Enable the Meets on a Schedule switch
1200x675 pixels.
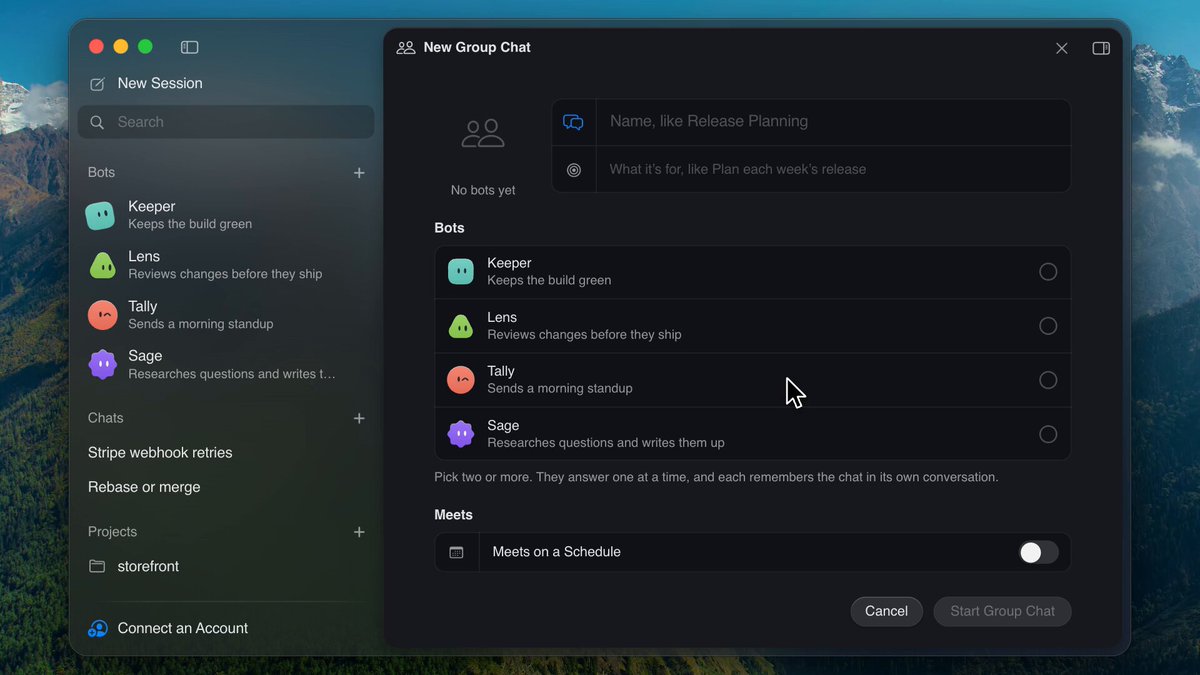(x=1039, y=552)
